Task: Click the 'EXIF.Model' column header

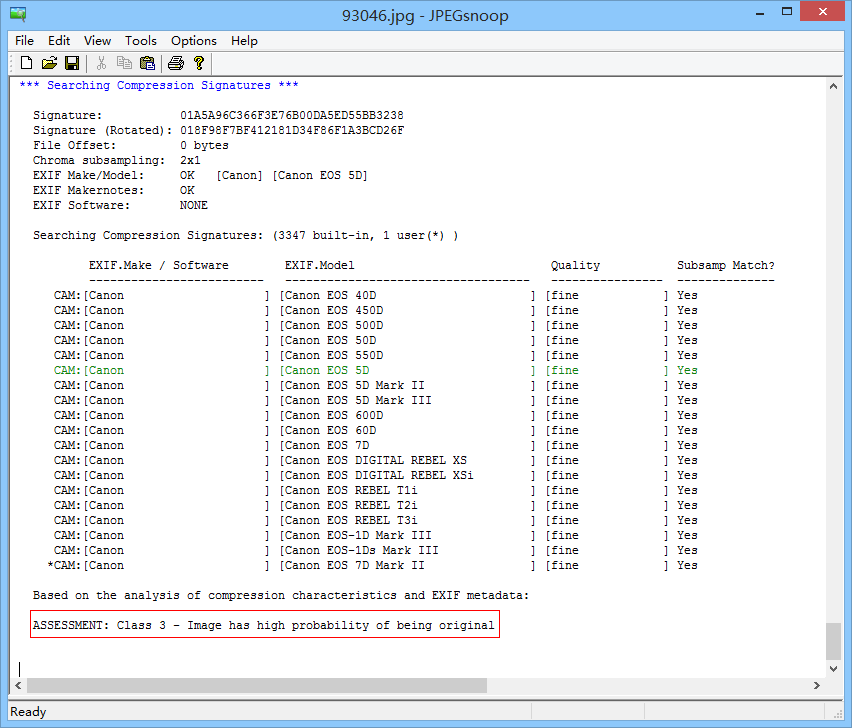Action: 320,265
